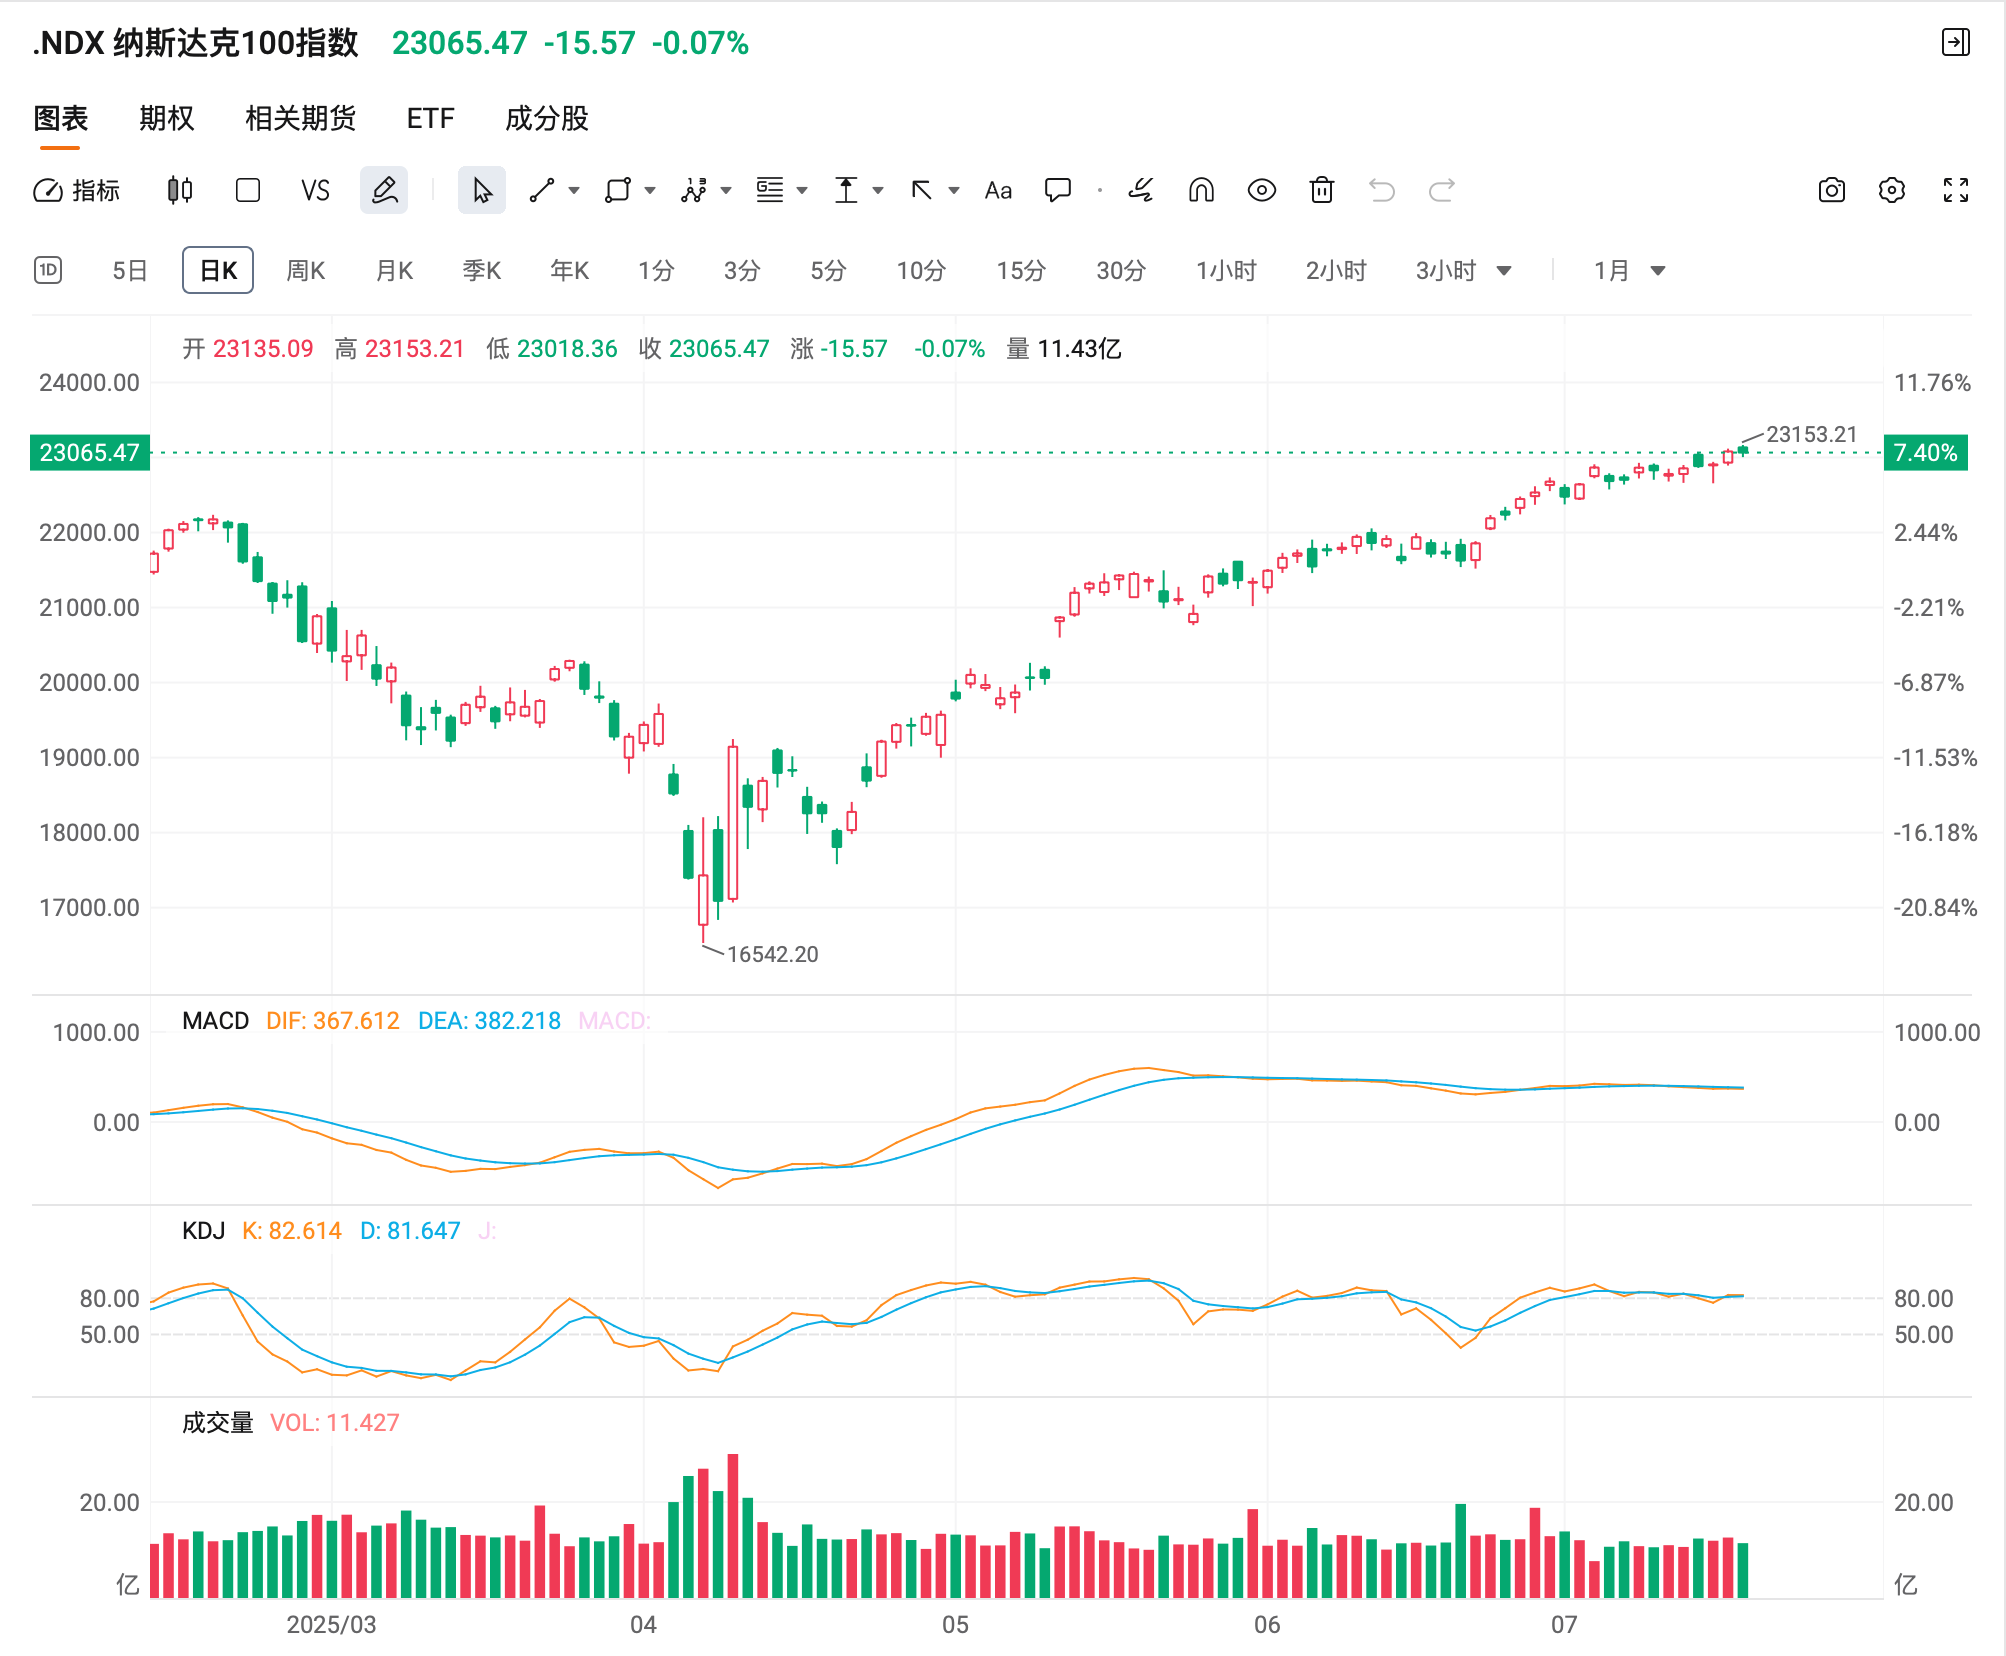
Task: Expand Fibonacci tool options
Action: click(802, 190)
